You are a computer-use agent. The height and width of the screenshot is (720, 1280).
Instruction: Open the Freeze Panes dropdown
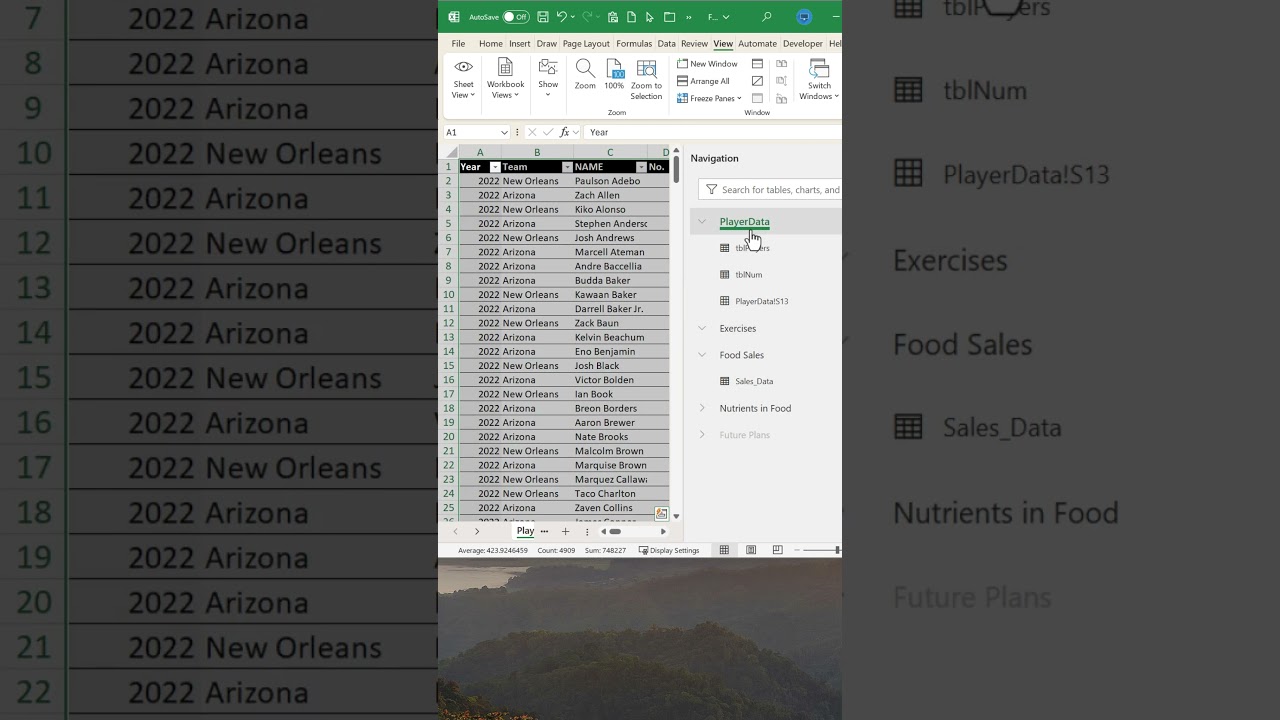pos(710,98)
